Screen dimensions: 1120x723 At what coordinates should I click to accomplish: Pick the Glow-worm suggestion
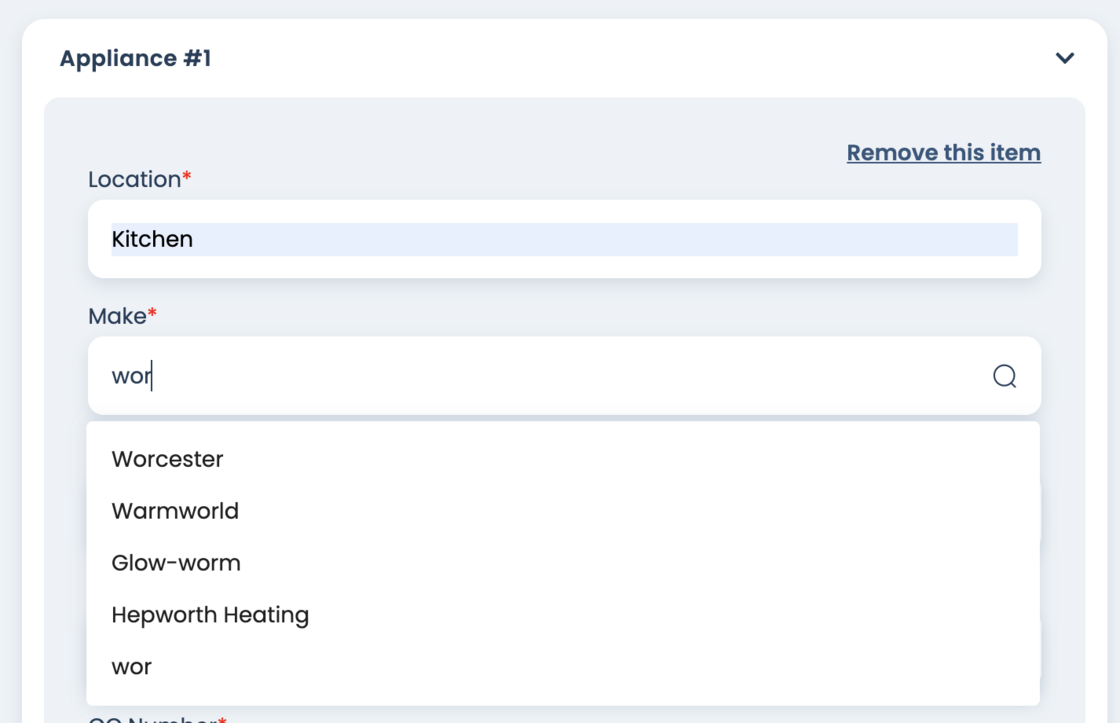coord(176,563)
